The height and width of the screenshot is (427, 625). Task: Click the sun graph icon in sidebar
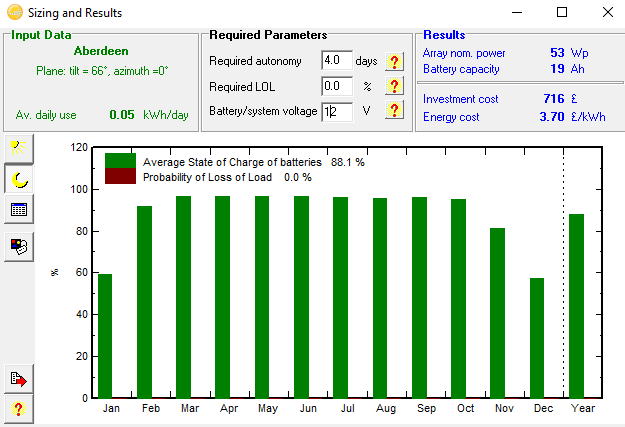18,149
